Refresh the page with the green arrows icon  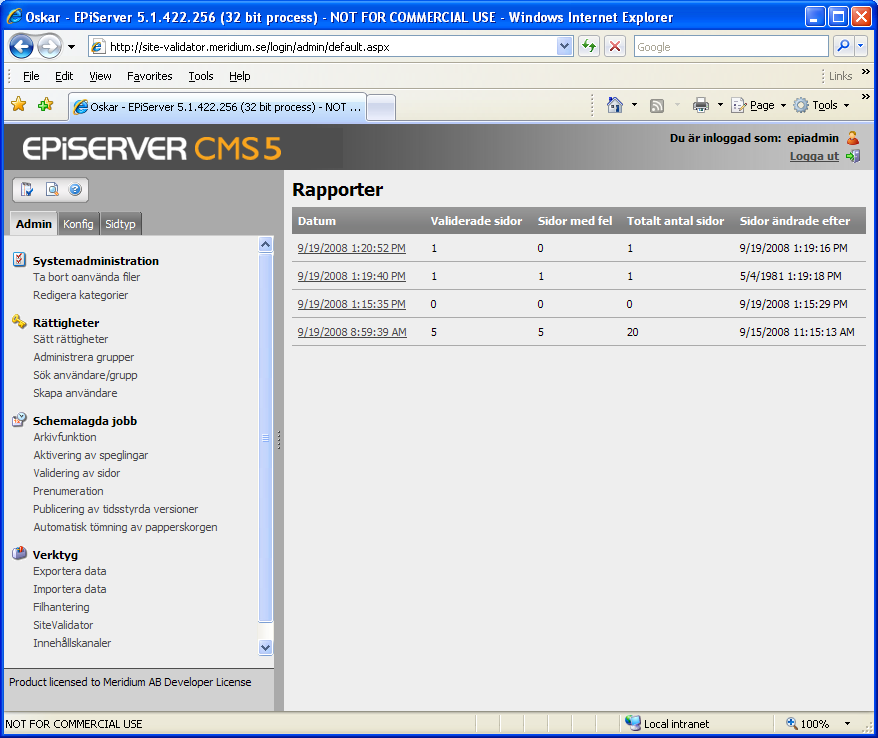pyautogui.click(x=589, y=46)
